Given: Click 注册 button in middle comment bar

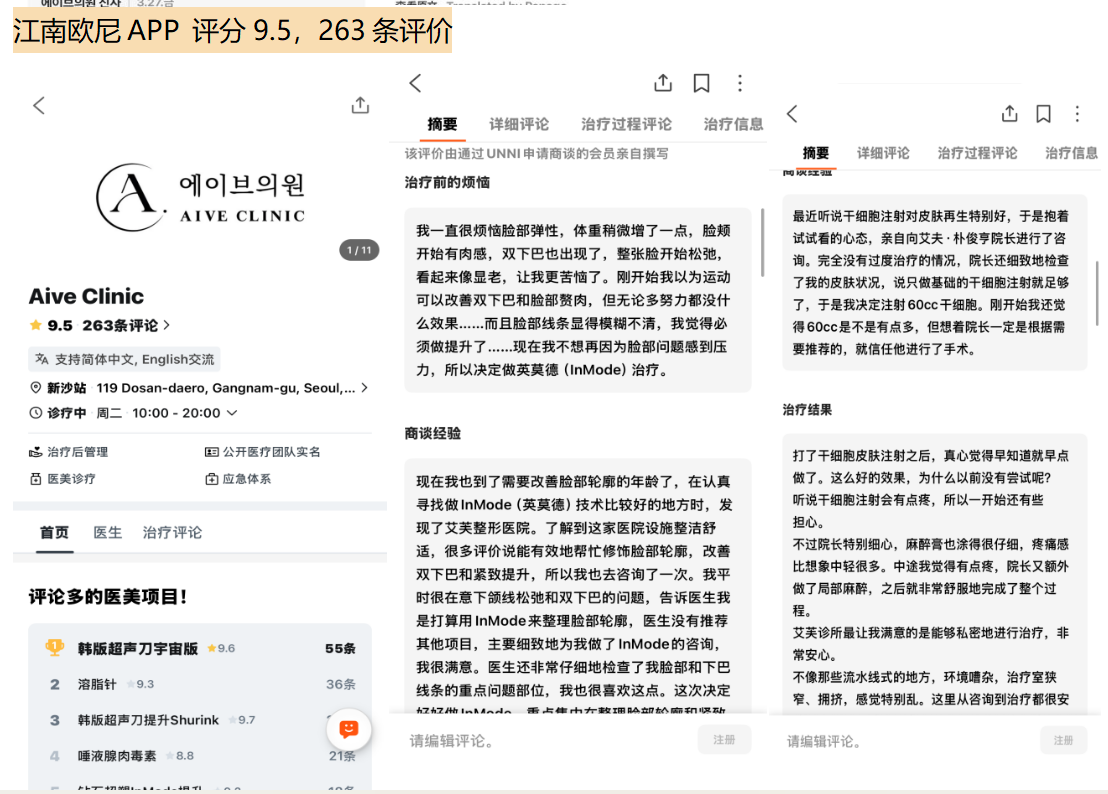Looking at the screenshot, I should (x=724, y=740).
